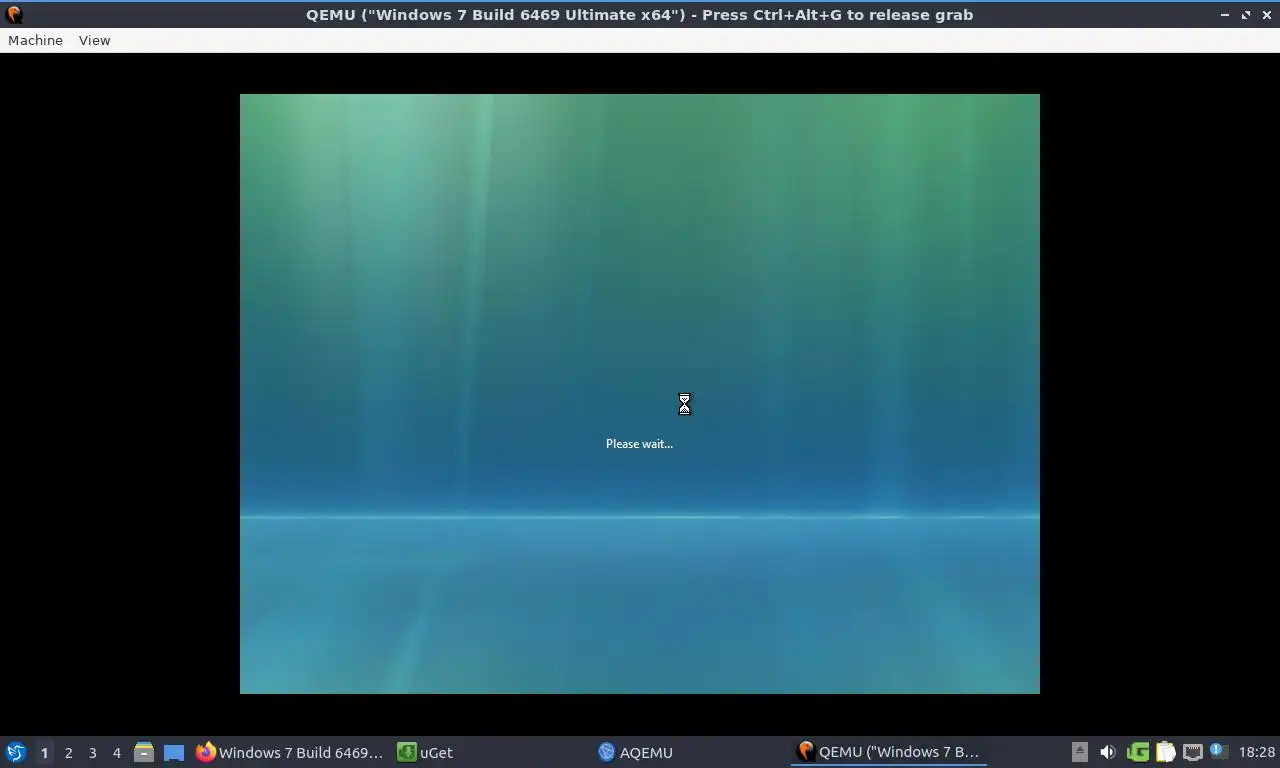Click the QEMU icon in title bar

14,15
